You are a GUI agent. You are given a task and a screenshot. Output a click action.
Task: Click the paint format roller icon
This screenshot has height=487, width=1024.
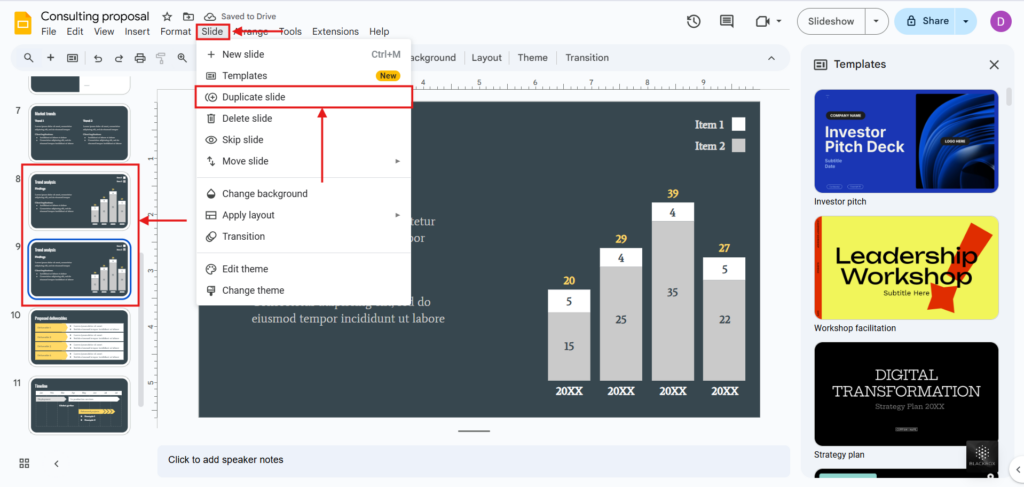tap(161, 58)
